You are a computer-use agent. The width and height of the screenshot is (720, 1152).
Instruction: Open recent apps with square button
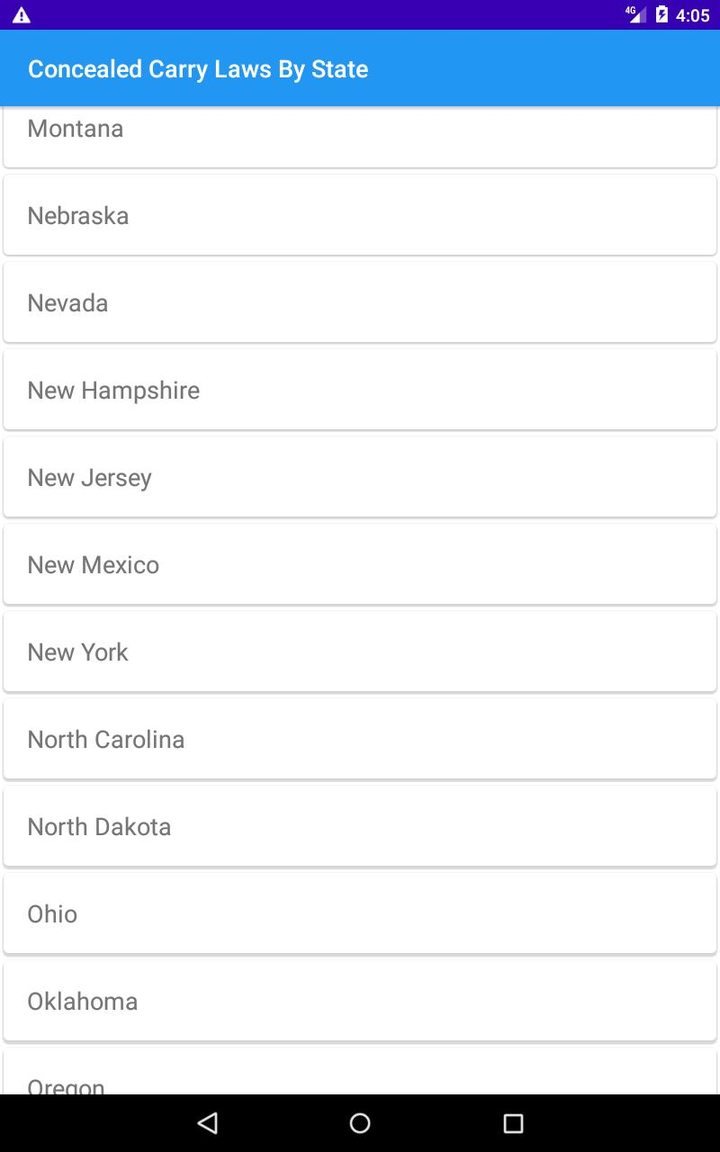[x=513, y=1123]
